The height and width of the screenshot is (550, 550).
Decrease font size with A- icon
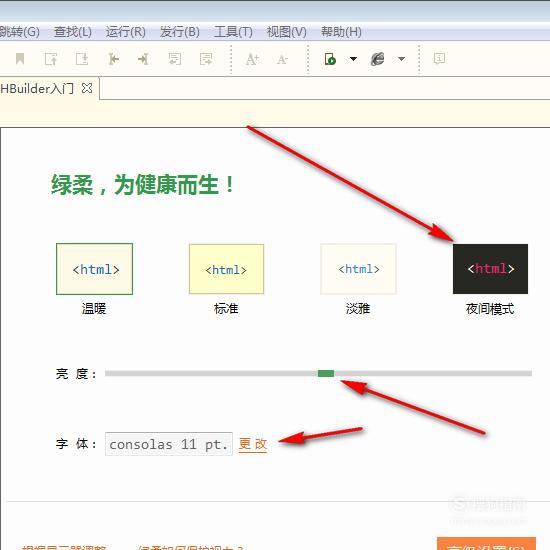tap(282, 59)
